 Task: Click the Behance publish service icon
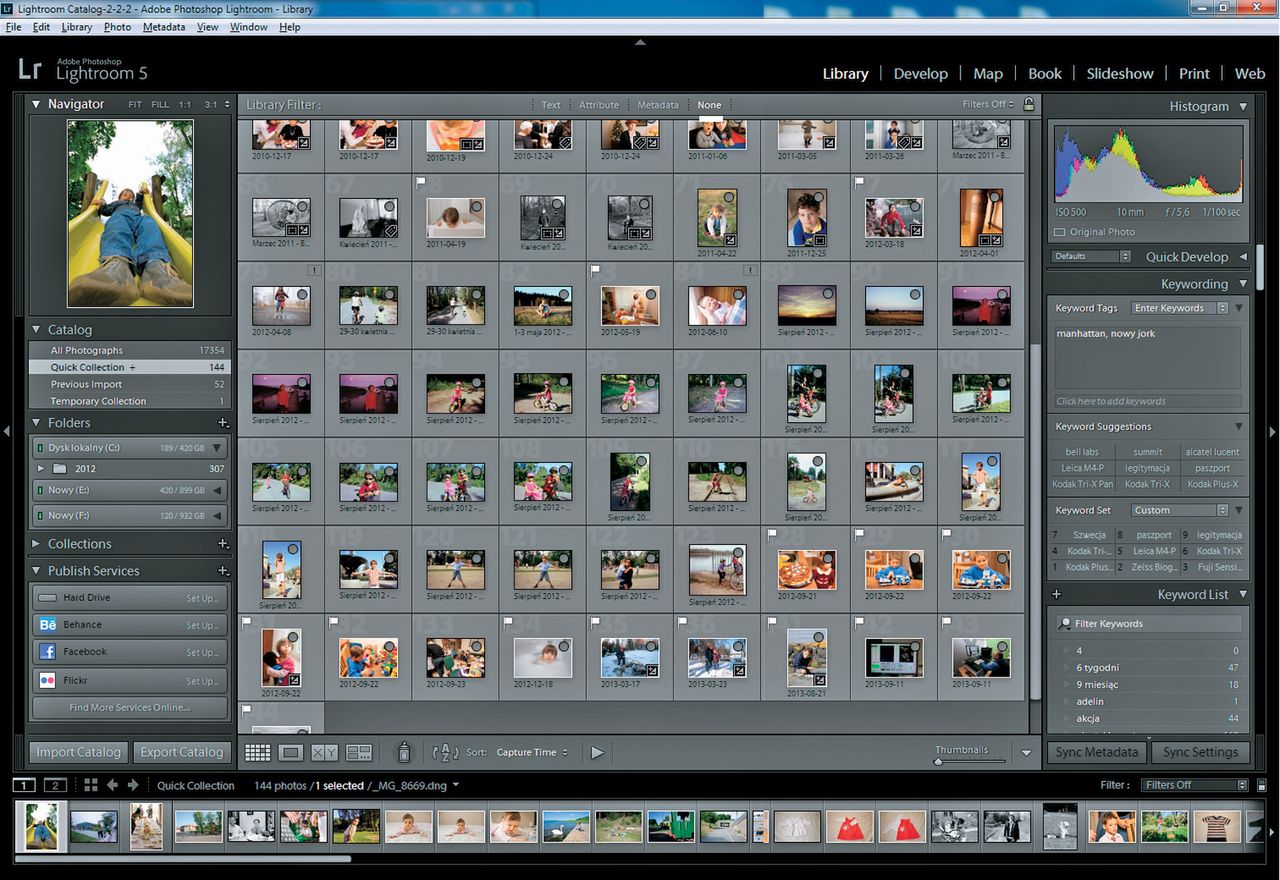click(47, 624)
